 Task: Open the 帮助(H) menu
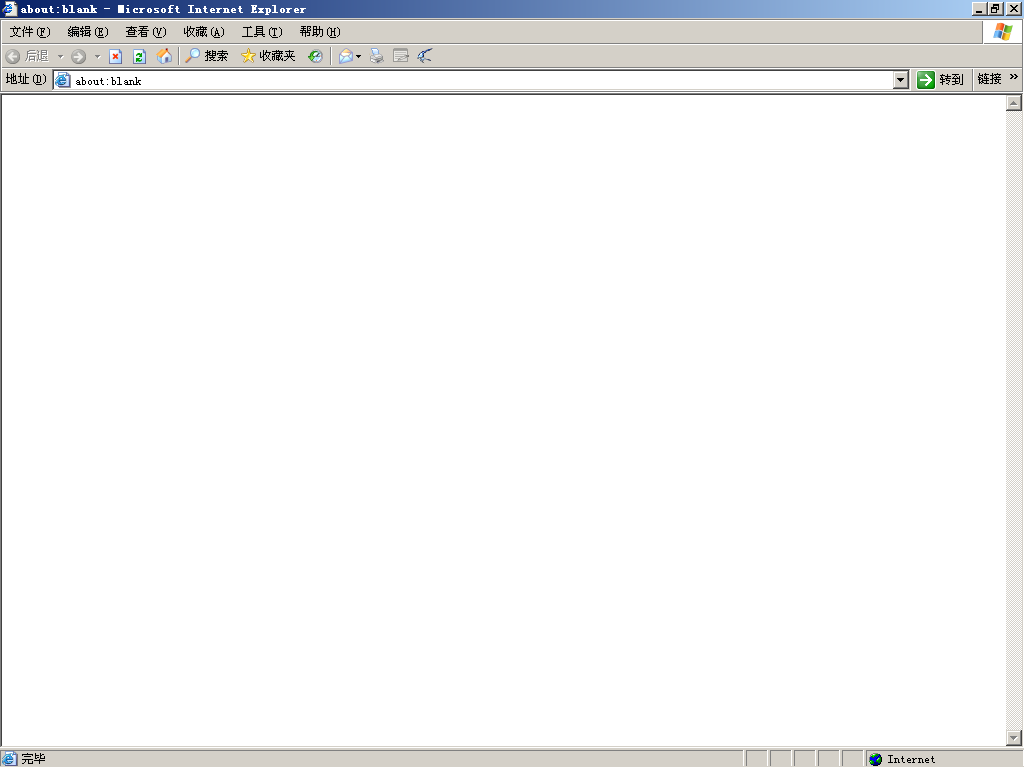pos(320,32)
